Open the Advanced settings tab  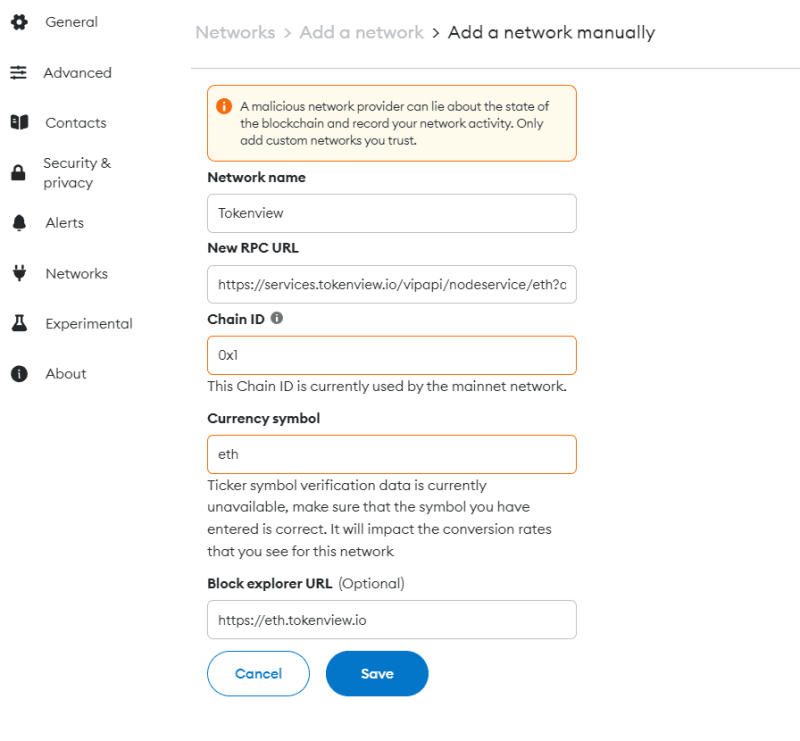tap(78, 72)
